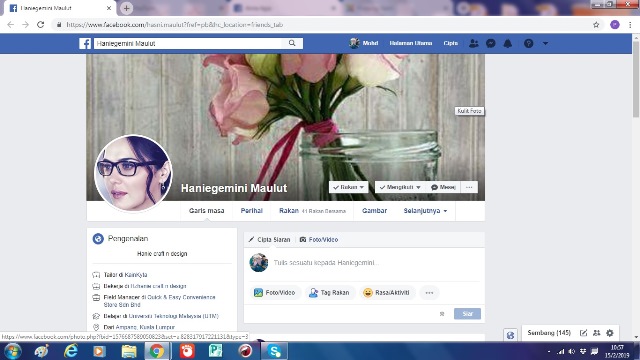Open Quick & Easy Convenience Store link
This screenshot has width=640, height=360.
coord(160,301)
